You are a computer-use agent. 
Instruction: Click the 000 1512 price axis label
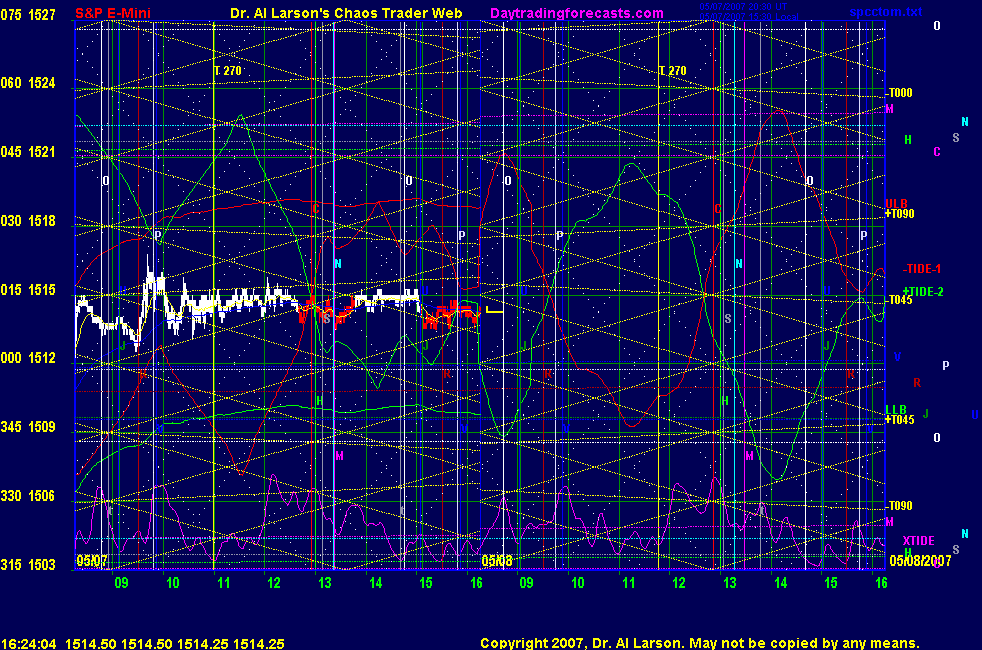[28, 358]
